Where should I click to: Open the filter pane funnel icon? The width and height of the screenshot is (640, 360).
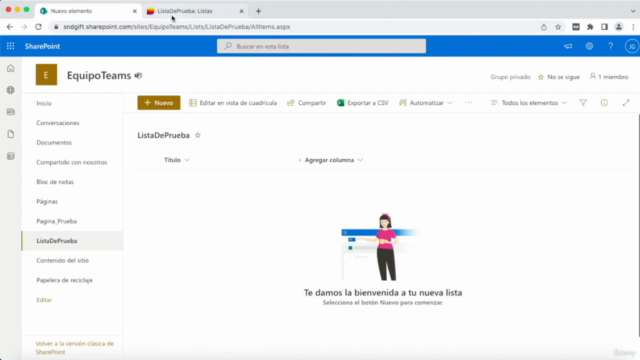pos(583,103)
